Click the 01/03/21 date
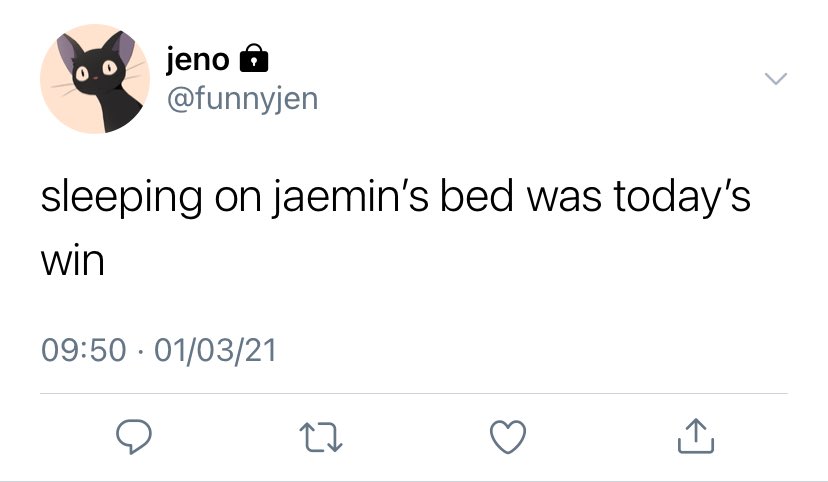 [x=215, y=350]
